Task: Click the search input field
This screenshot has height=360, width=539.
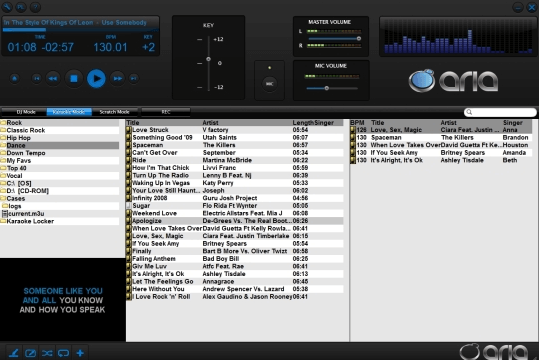Action: 500,112
